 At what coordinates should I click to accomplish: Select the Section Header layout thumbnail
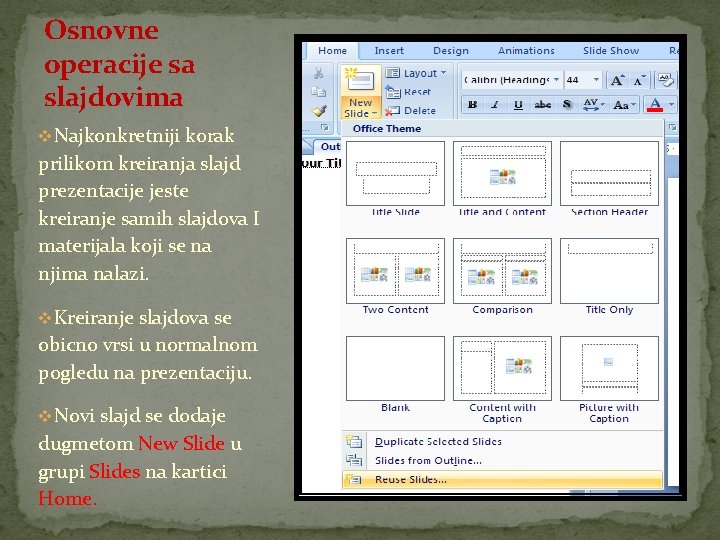coord(609,174)
